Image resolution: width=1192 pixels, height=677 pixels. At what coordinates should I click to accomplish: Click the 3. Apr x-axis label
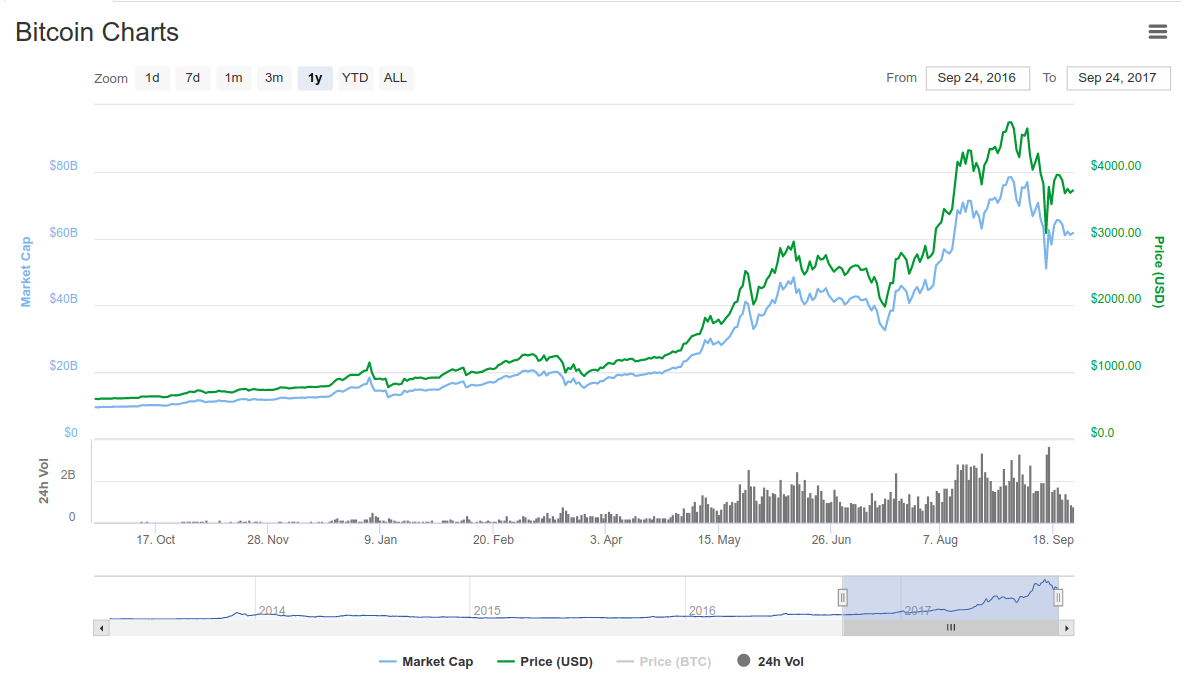(x=606, y=539)
